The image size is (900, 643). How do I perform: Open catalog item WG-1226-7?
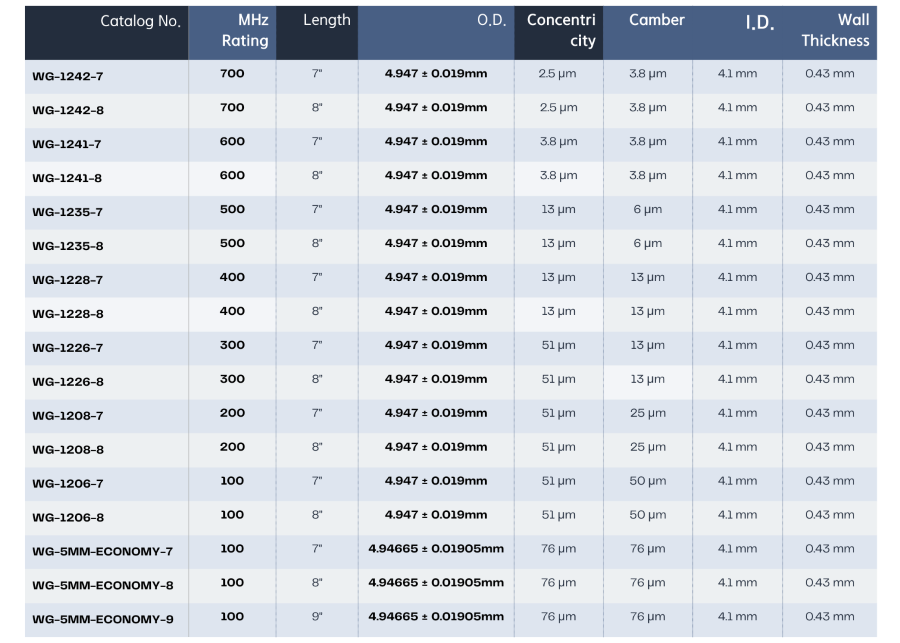click(68, 348)
